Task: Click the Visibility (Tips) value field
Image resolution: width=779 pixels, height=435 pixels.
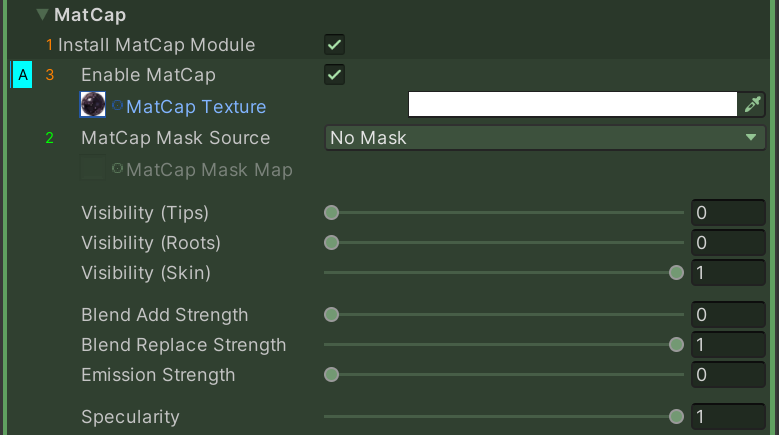Action: pos(728,213)
